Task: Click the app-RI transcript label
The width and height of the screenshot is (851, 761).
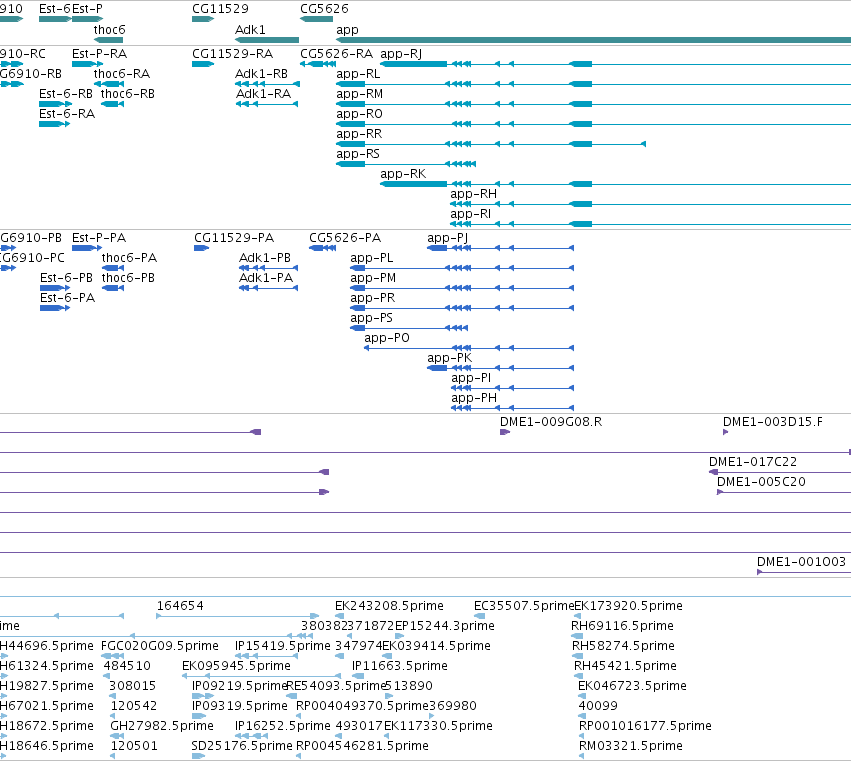Action: (x=470, y=215)
